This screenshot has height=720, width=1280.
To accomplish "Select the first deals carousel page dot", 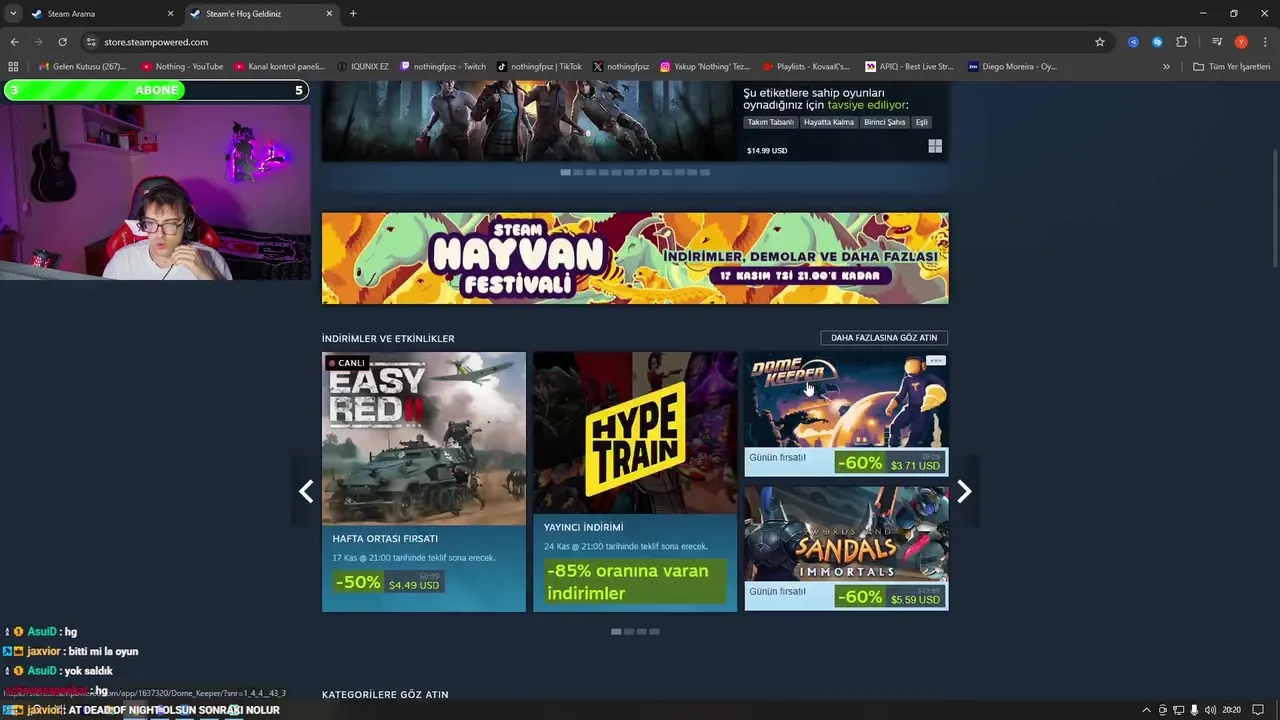I will click(616, 632).
